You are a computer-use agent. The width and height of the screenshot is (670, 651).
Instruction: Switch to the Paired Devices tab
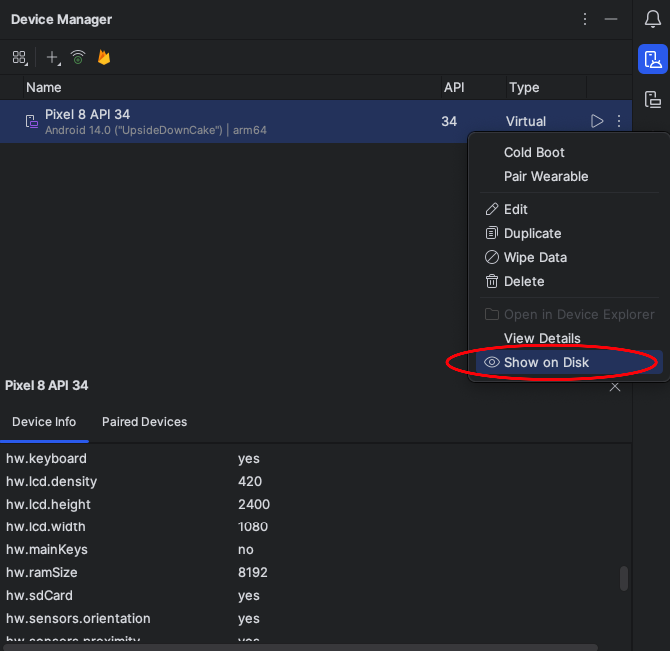[x=144, y=422]
